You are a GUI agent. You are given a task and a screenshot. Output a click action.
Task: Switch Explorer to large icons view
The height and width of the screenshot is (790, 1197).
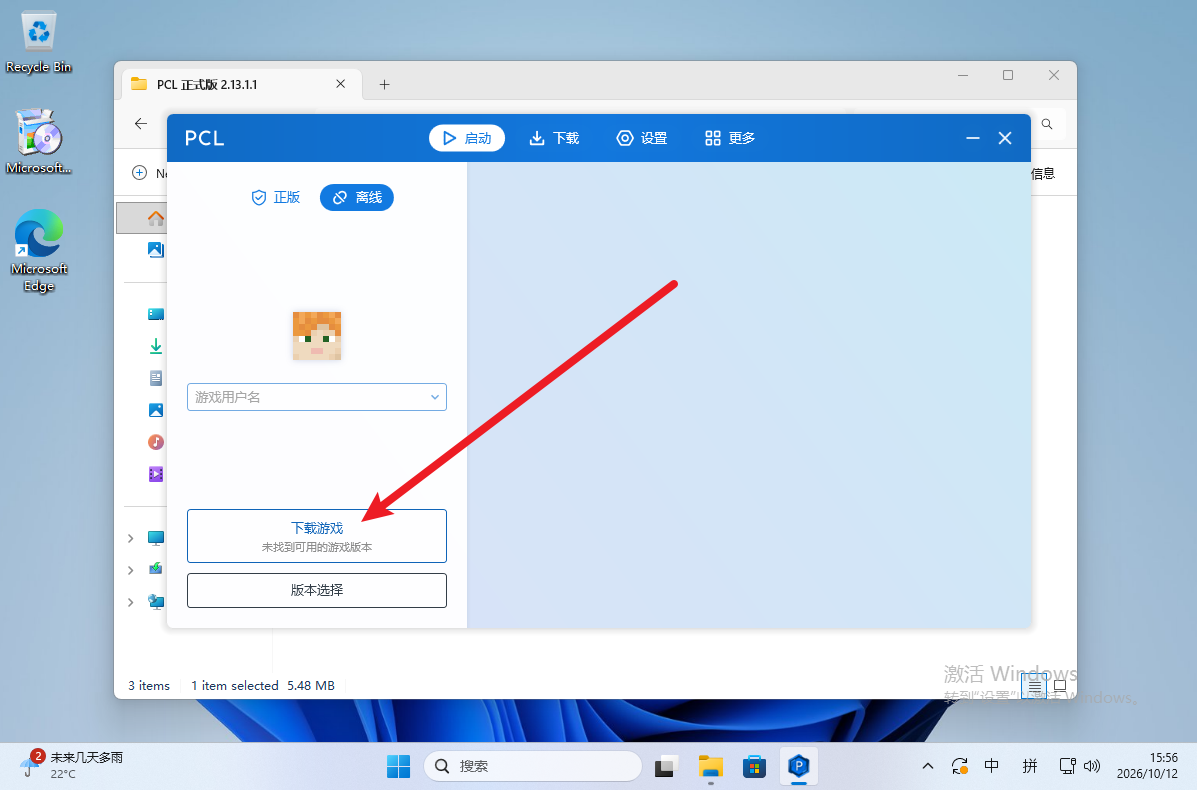[1060, 686]
